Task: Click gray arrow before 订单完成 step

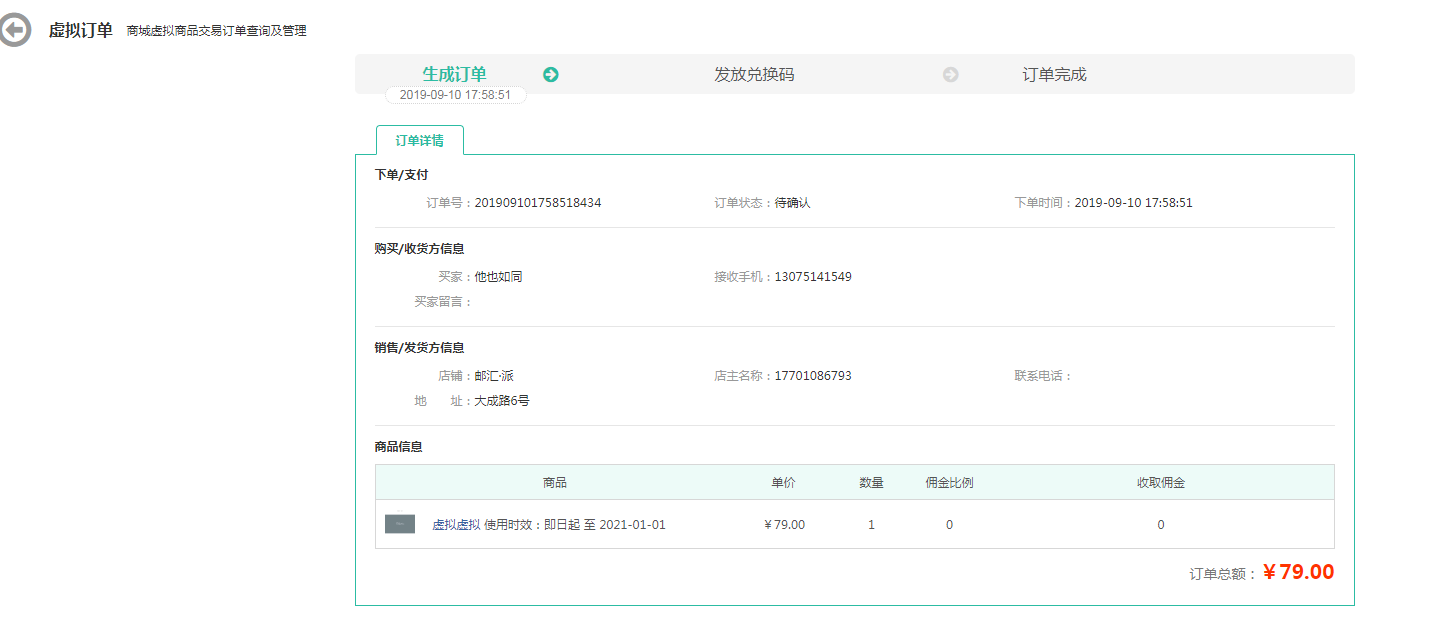Action: 950,75
